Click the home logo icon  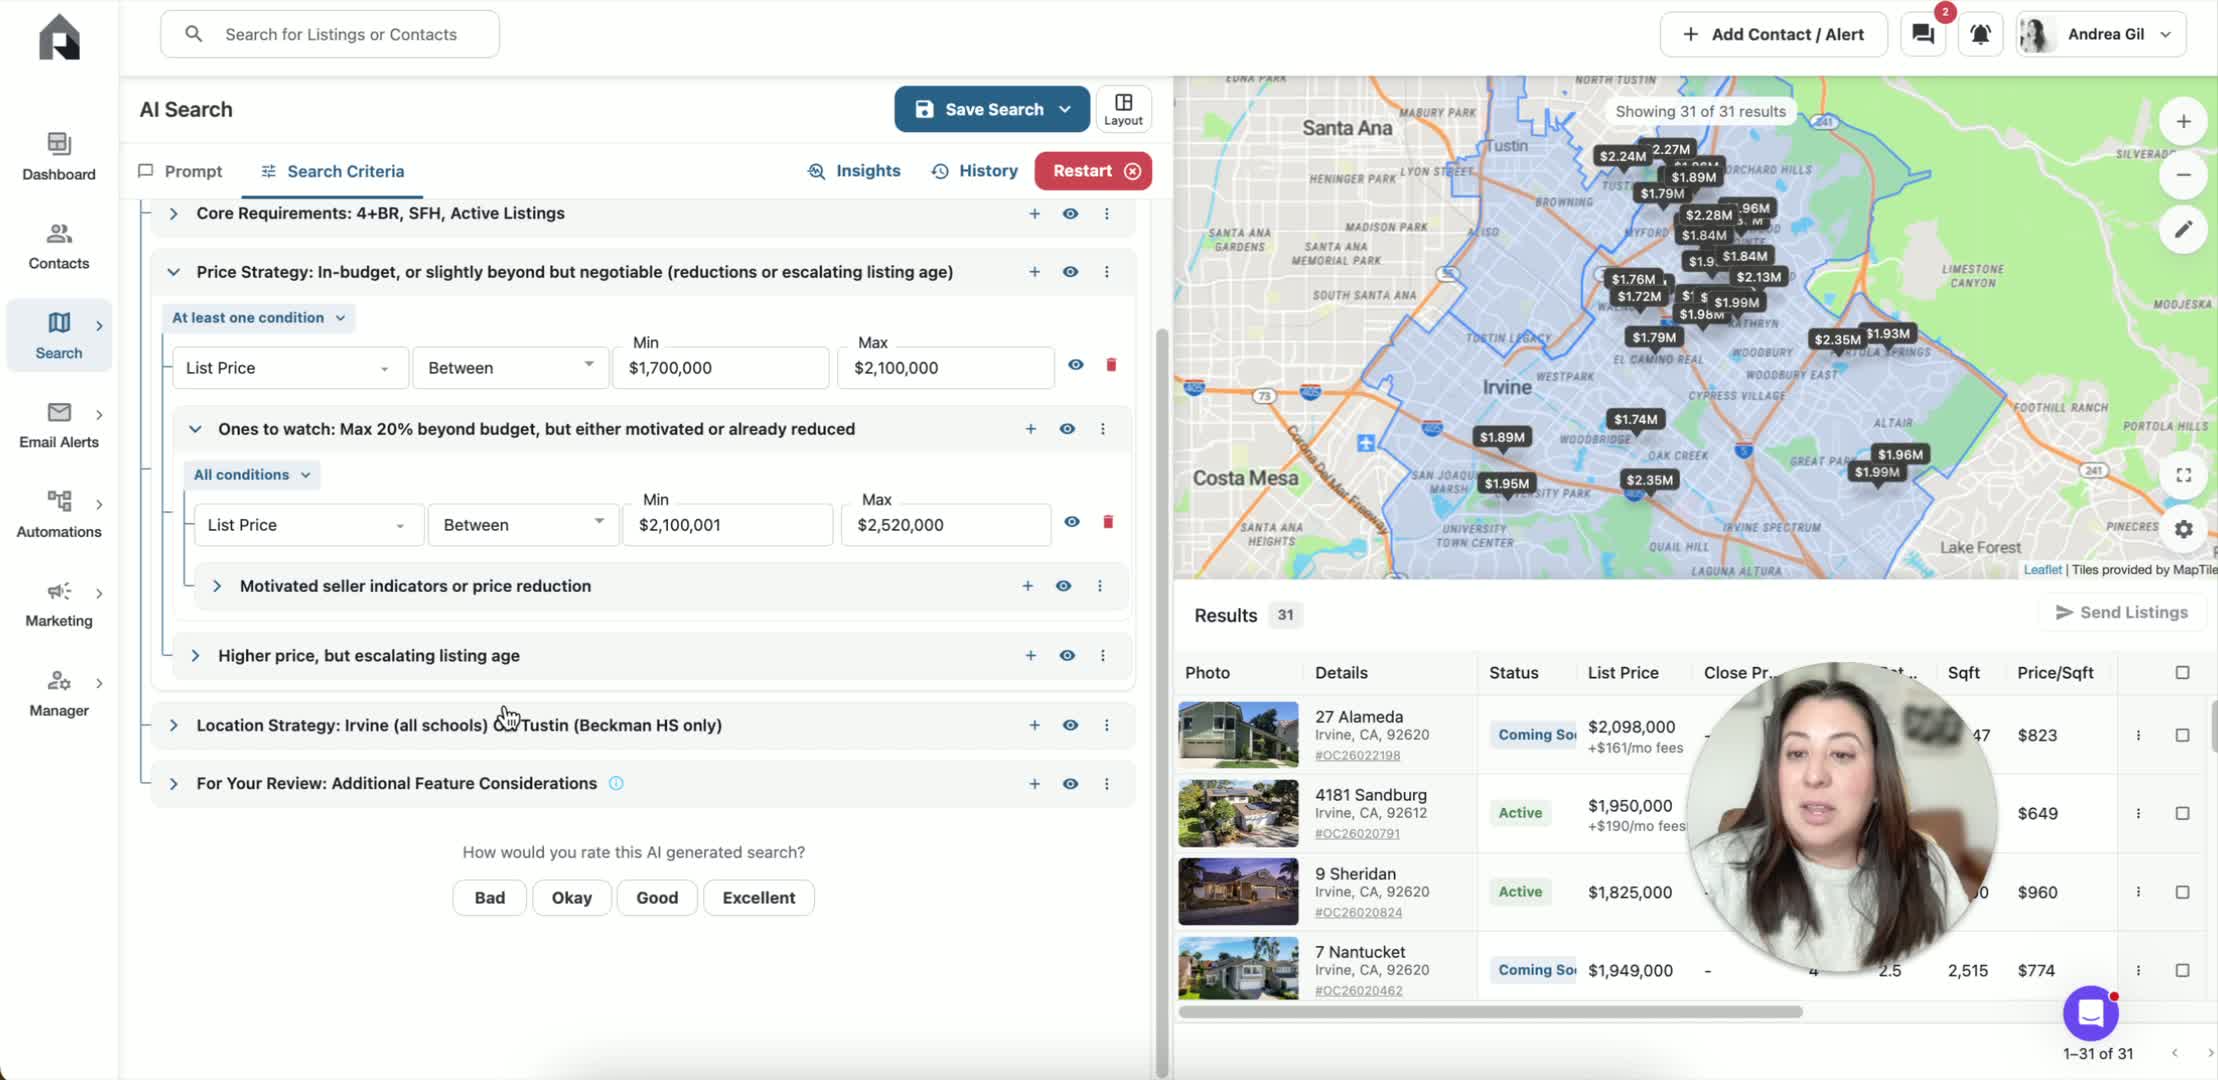coord(59,37)
